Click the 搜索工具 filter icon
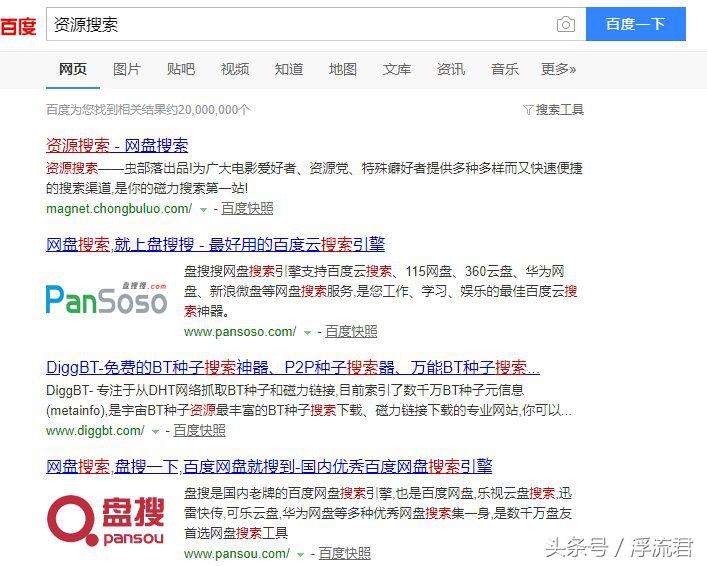 click(x=528, y=110)
